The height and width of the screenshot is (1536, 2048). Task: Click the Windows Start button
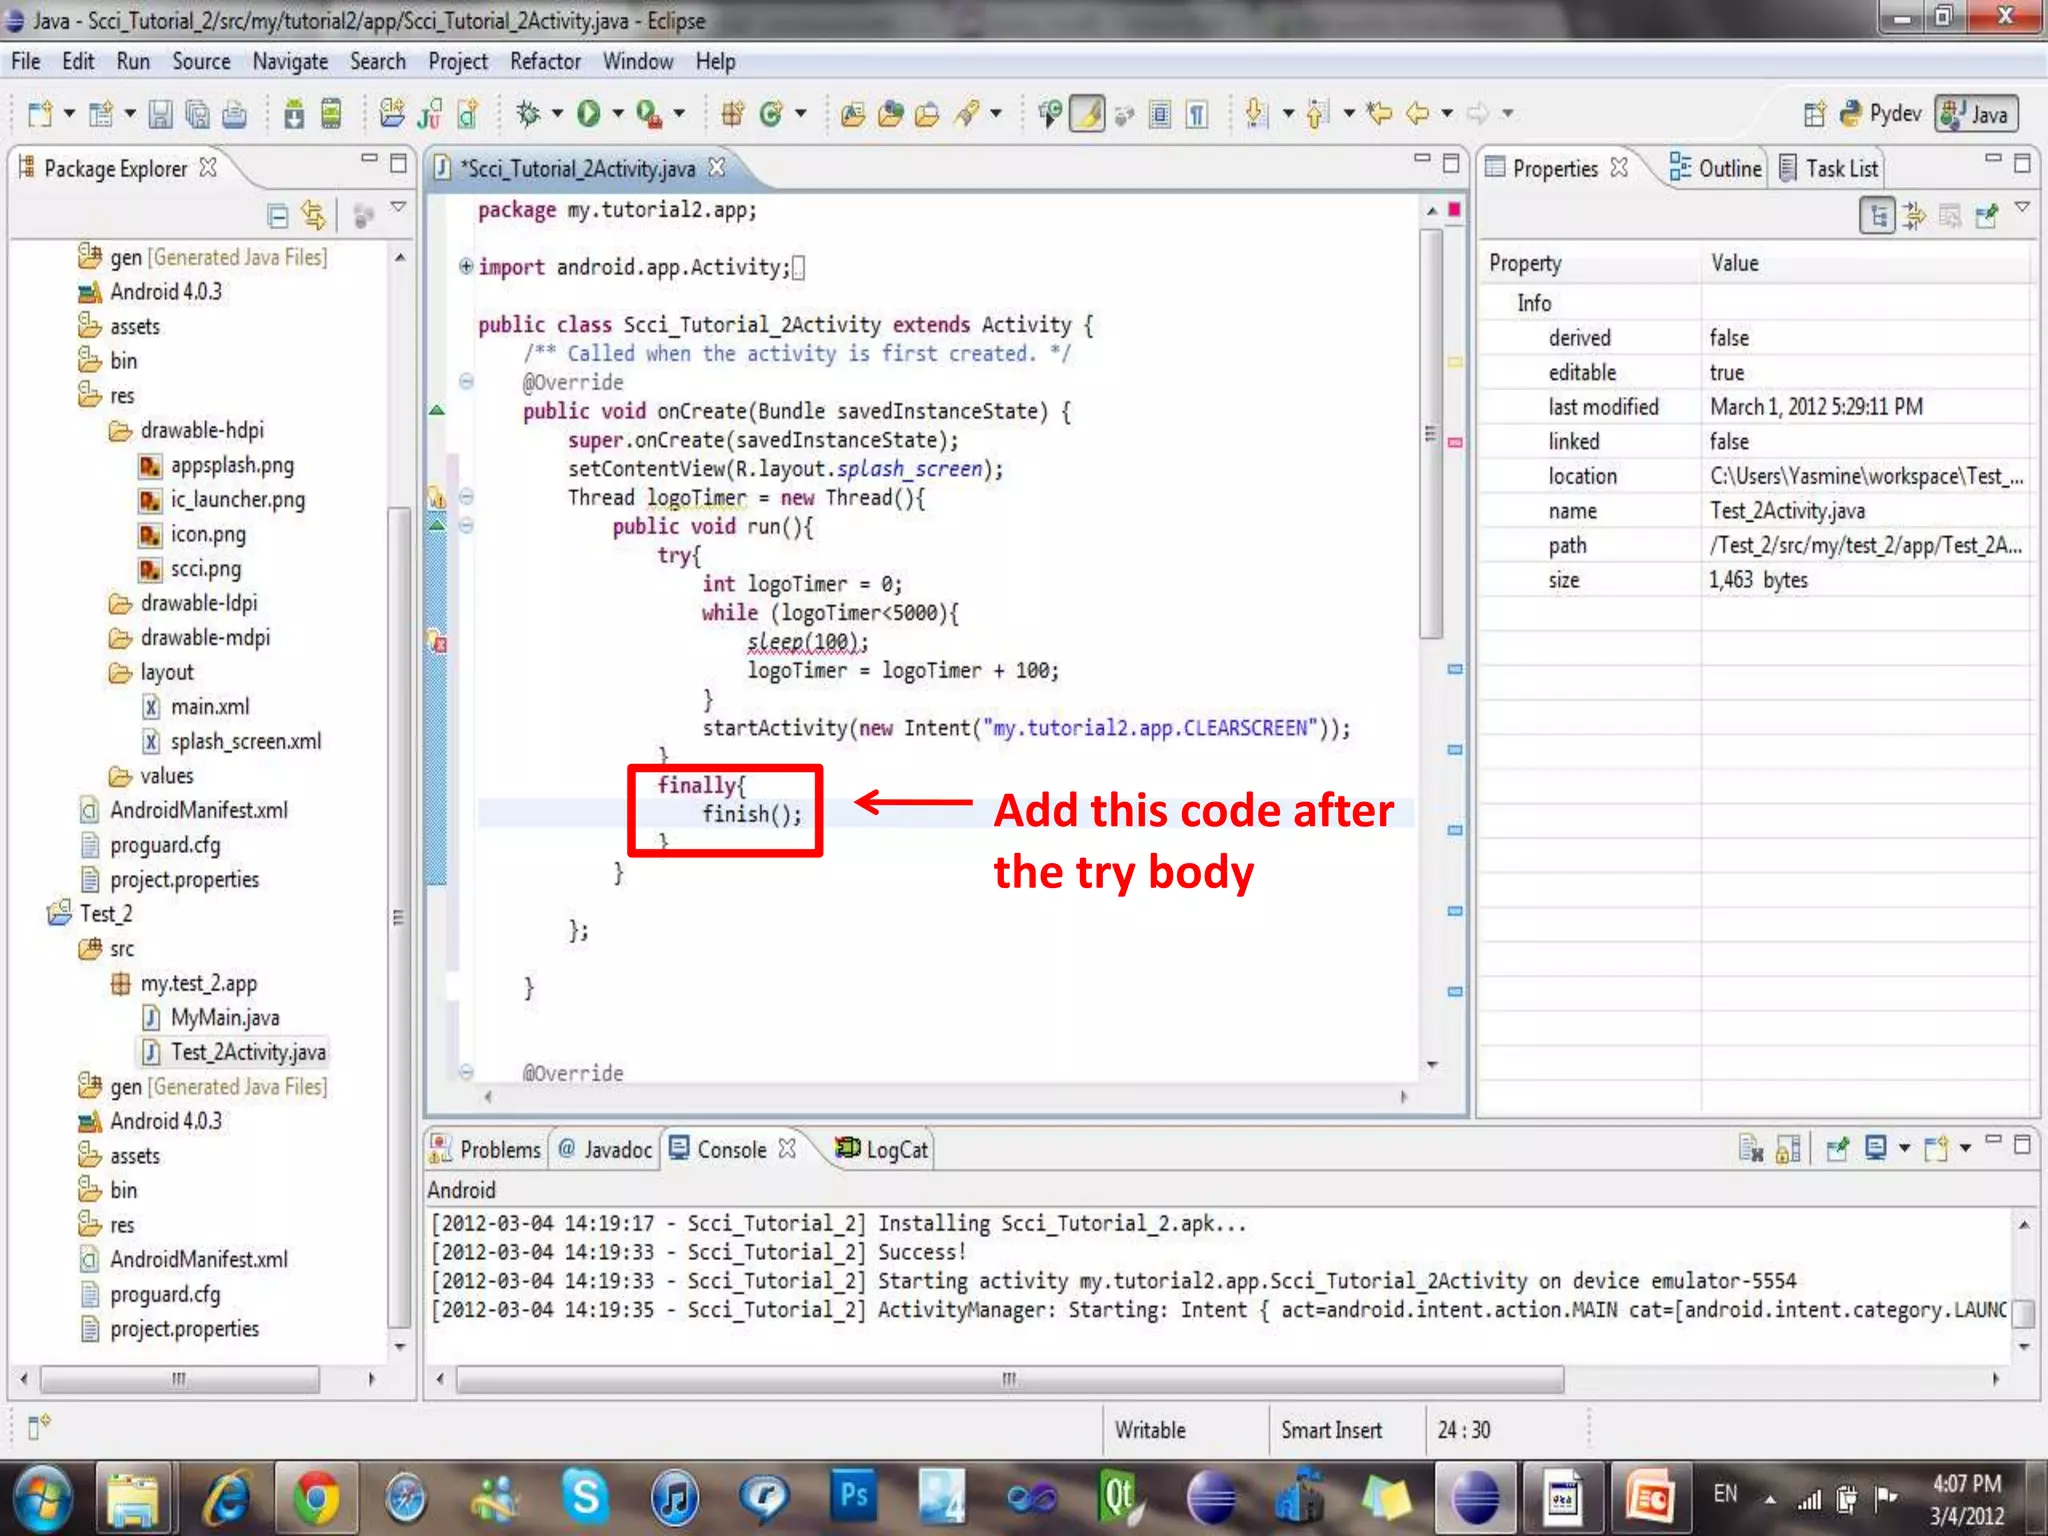[41, 1498]
